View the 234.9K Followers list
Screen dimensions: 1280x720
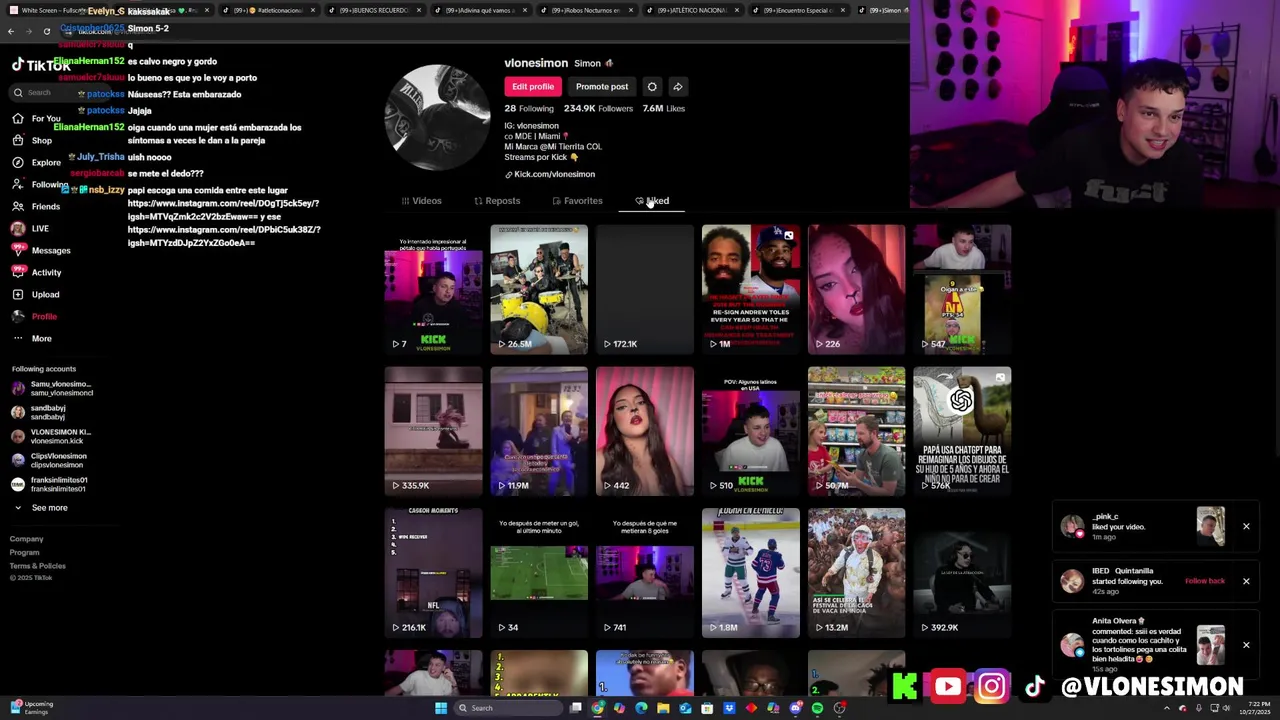[x=598, y=108]
